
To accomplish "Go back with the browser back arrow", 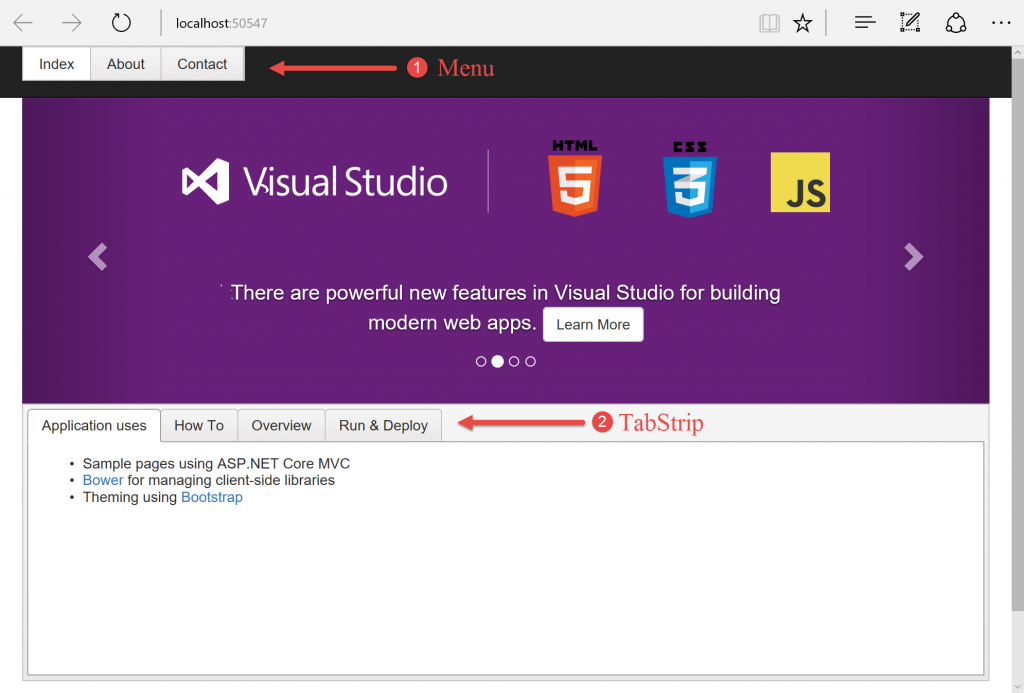I will pyautogui.click(x=23, y=23).
